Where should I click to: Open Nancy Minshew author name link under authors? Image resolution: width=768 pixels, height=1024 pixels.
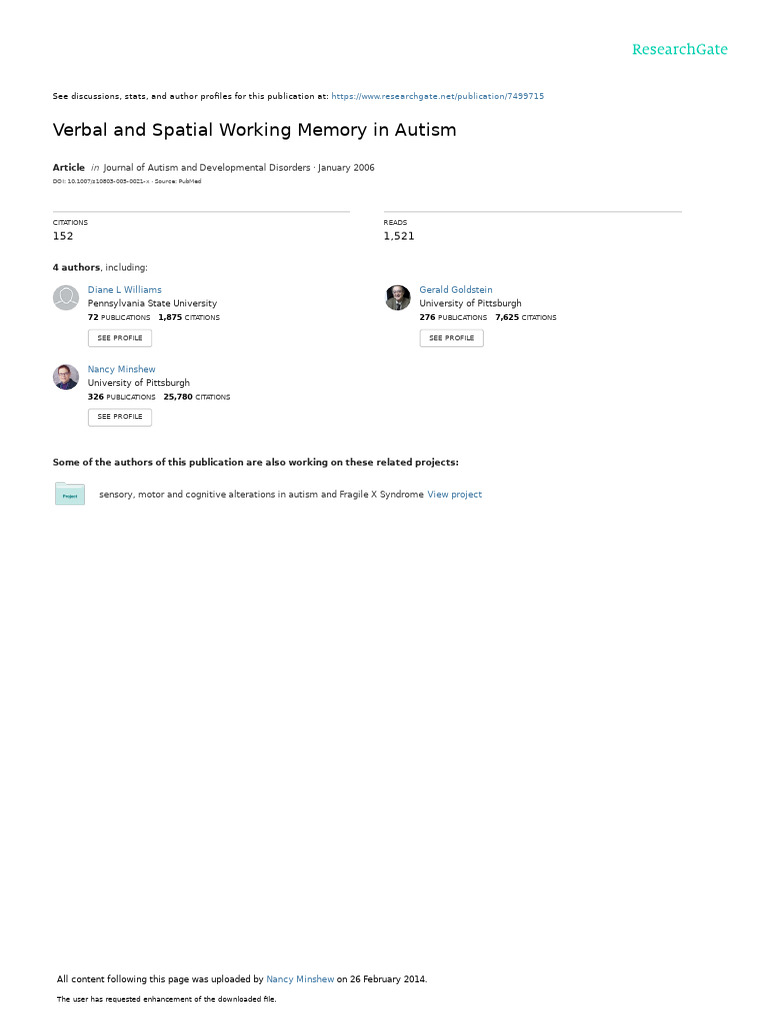(121, 369)
